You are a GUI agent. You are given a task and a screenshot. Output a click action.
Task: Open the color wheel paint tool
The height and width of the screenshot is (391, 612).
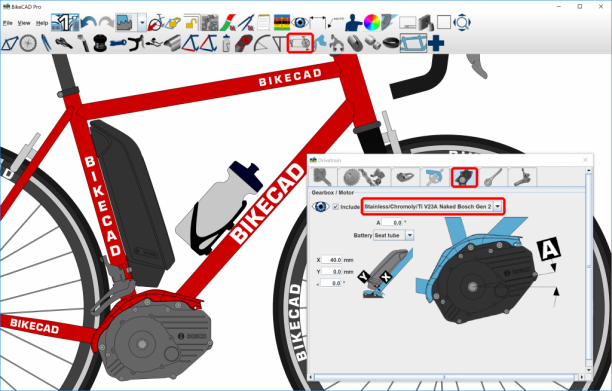[372, 23]
